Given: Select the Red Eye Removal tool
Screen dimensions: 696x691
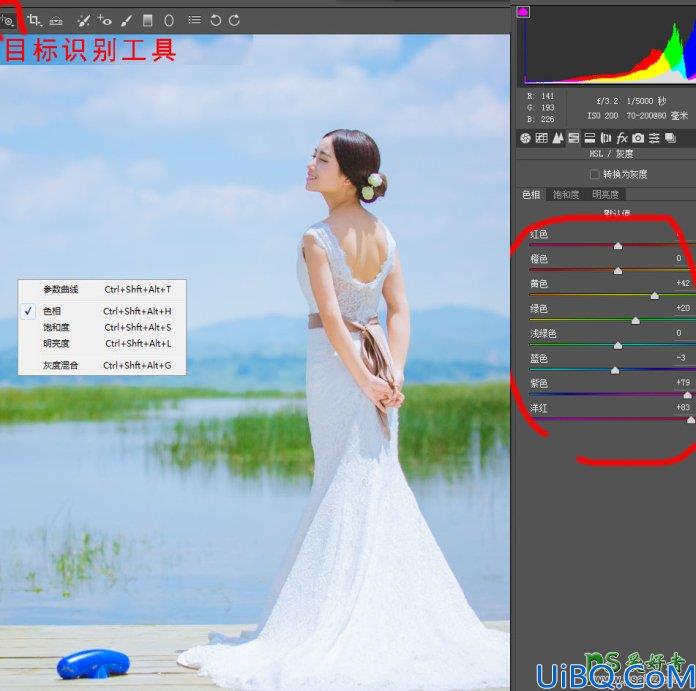Looking at the screenshot, I should [105, 20].
